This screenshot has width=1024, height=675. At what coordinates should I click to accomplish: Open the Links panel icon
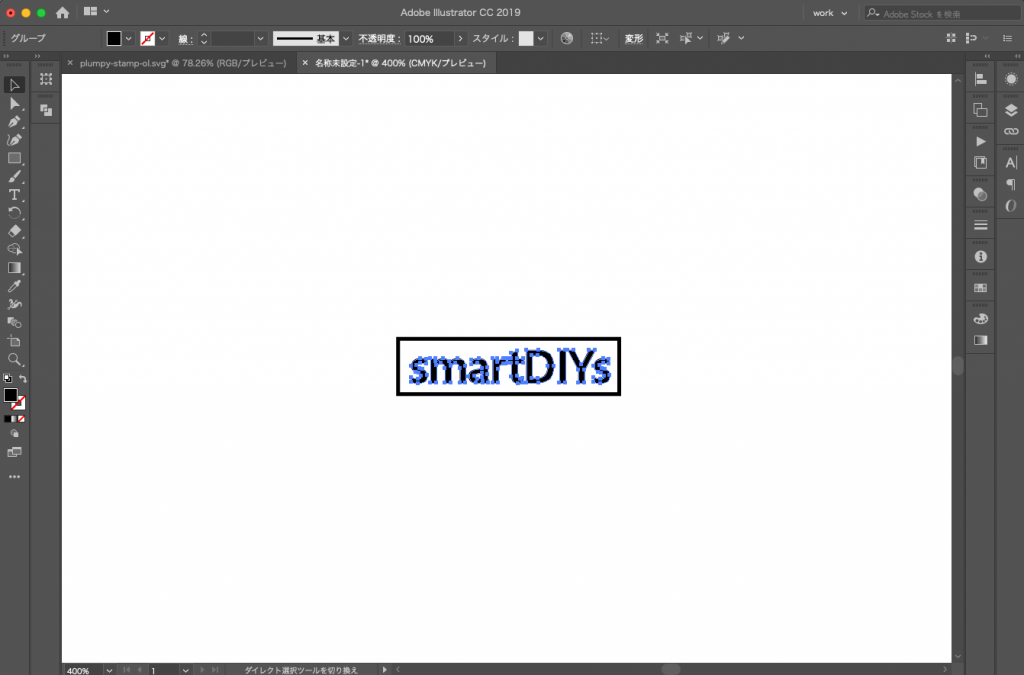pyautogui.click(x=1011, y=131)
